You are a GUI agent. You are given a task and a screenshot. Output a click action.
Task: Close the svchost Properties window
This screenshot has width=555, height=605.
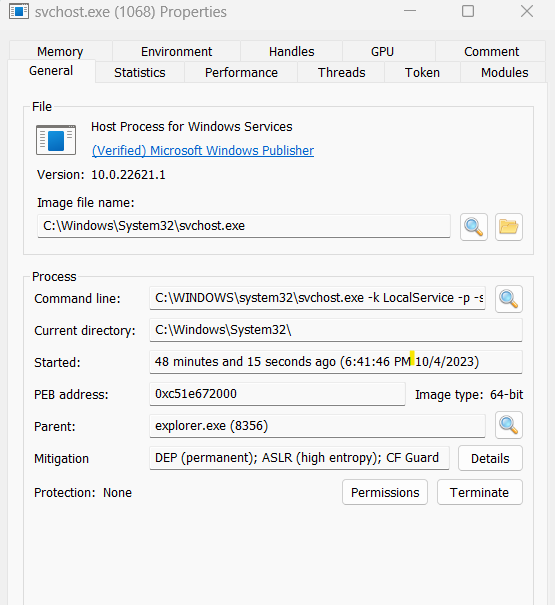click(527, 11)
